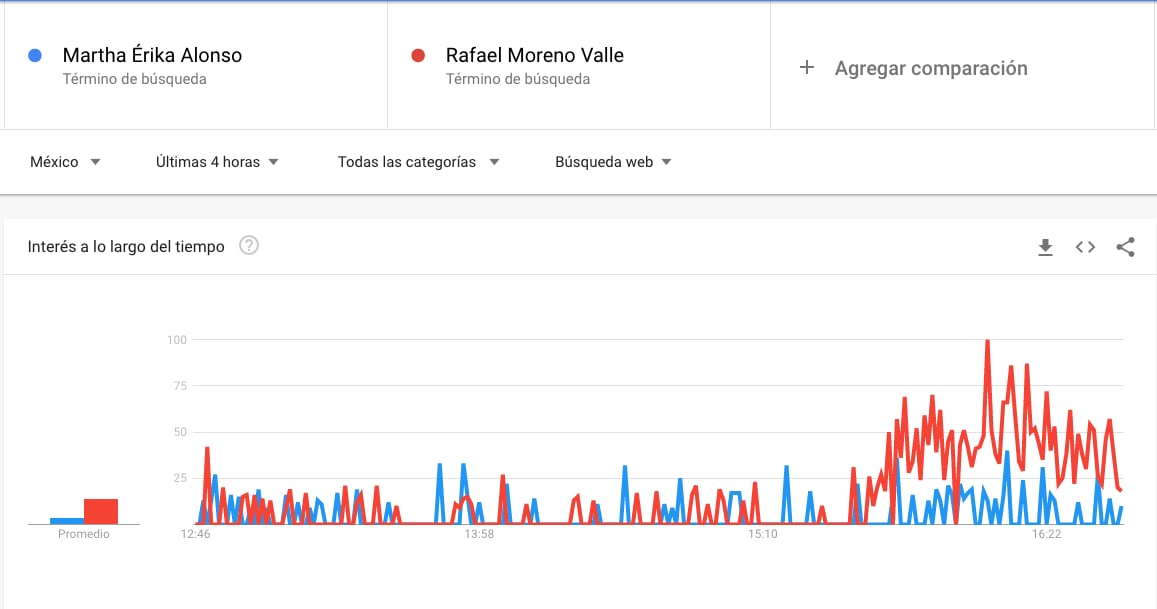
Task: Expand the Últimas 4 horas time range
Action: pos(217,162)
